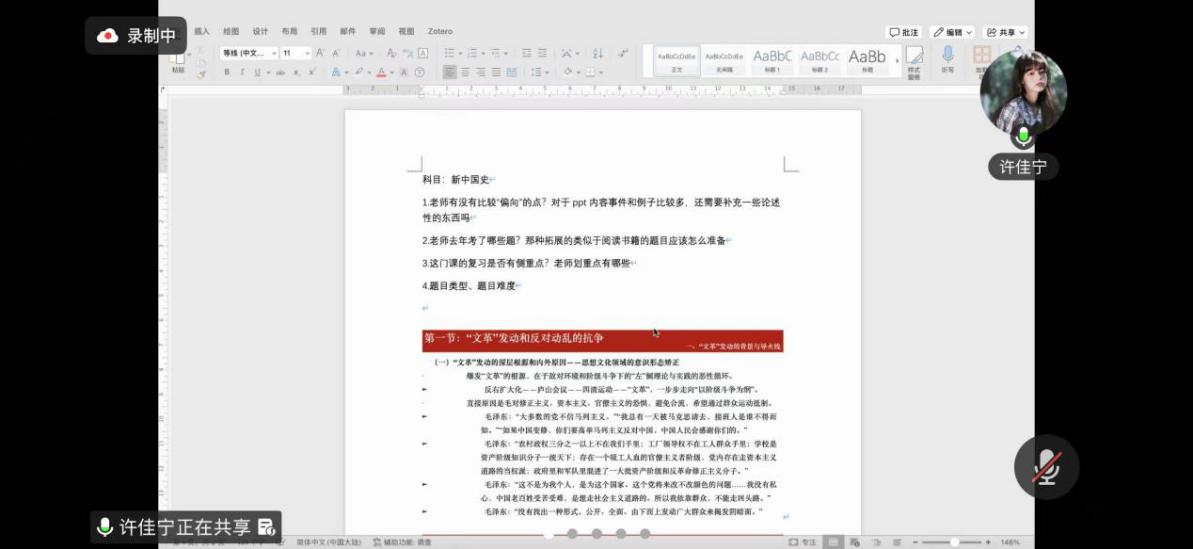Apply underline formatting to text
1193x549 pixels.
[256, 72]
